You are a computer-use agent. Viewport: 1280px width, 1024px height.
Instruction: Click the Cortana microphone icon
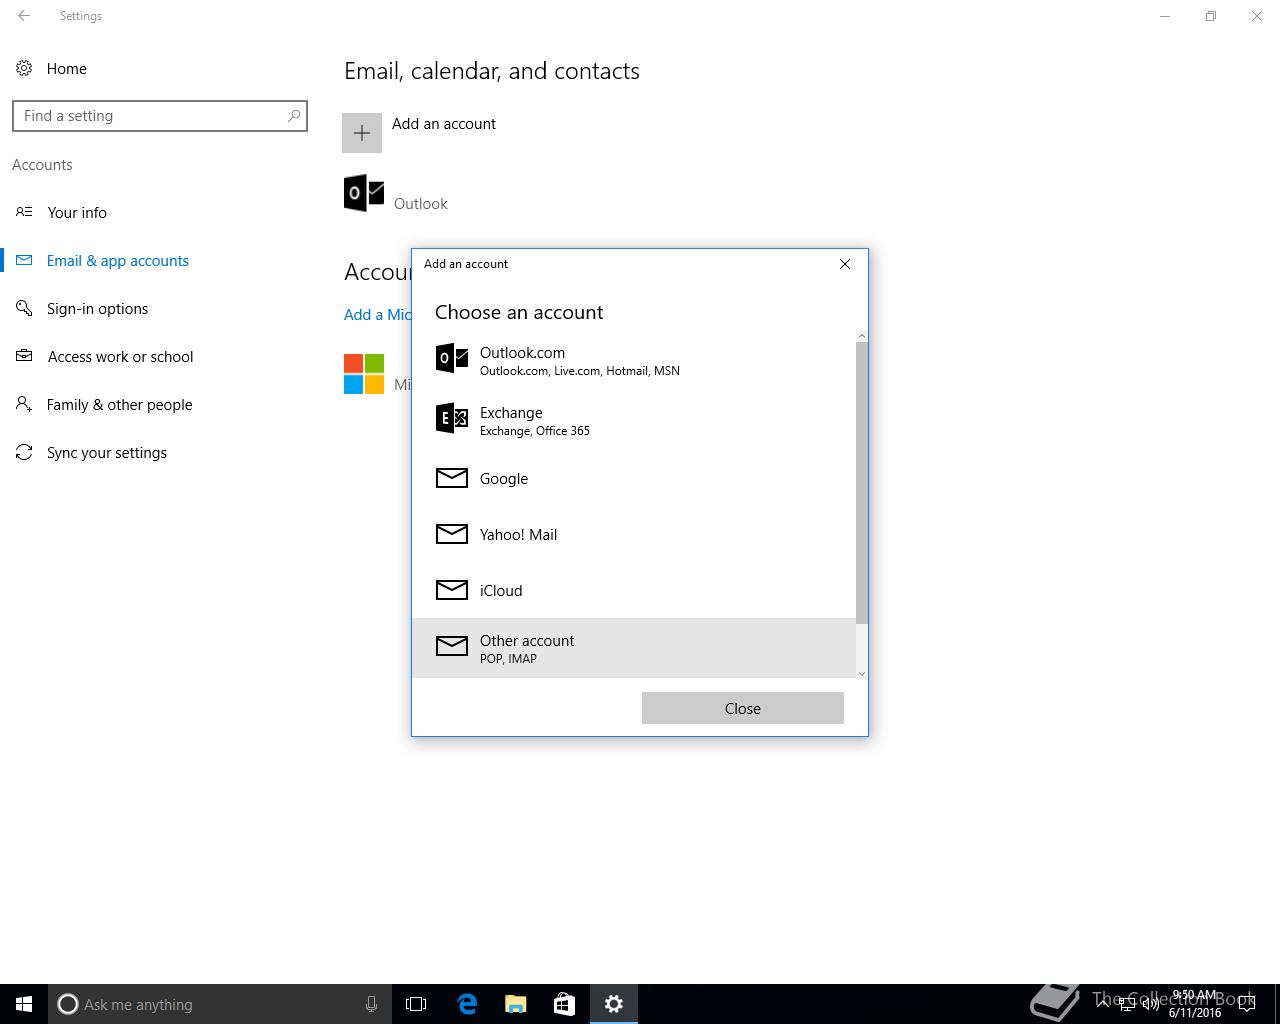pos(371,1004)
